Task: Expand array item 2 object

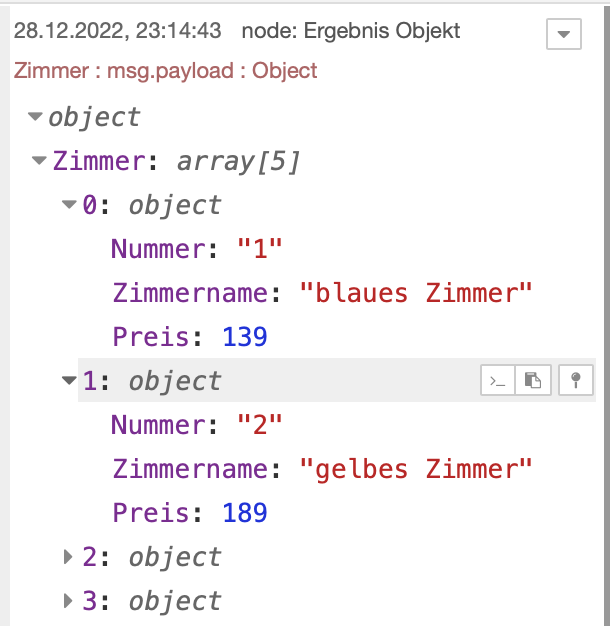Action: coord(69,556)
